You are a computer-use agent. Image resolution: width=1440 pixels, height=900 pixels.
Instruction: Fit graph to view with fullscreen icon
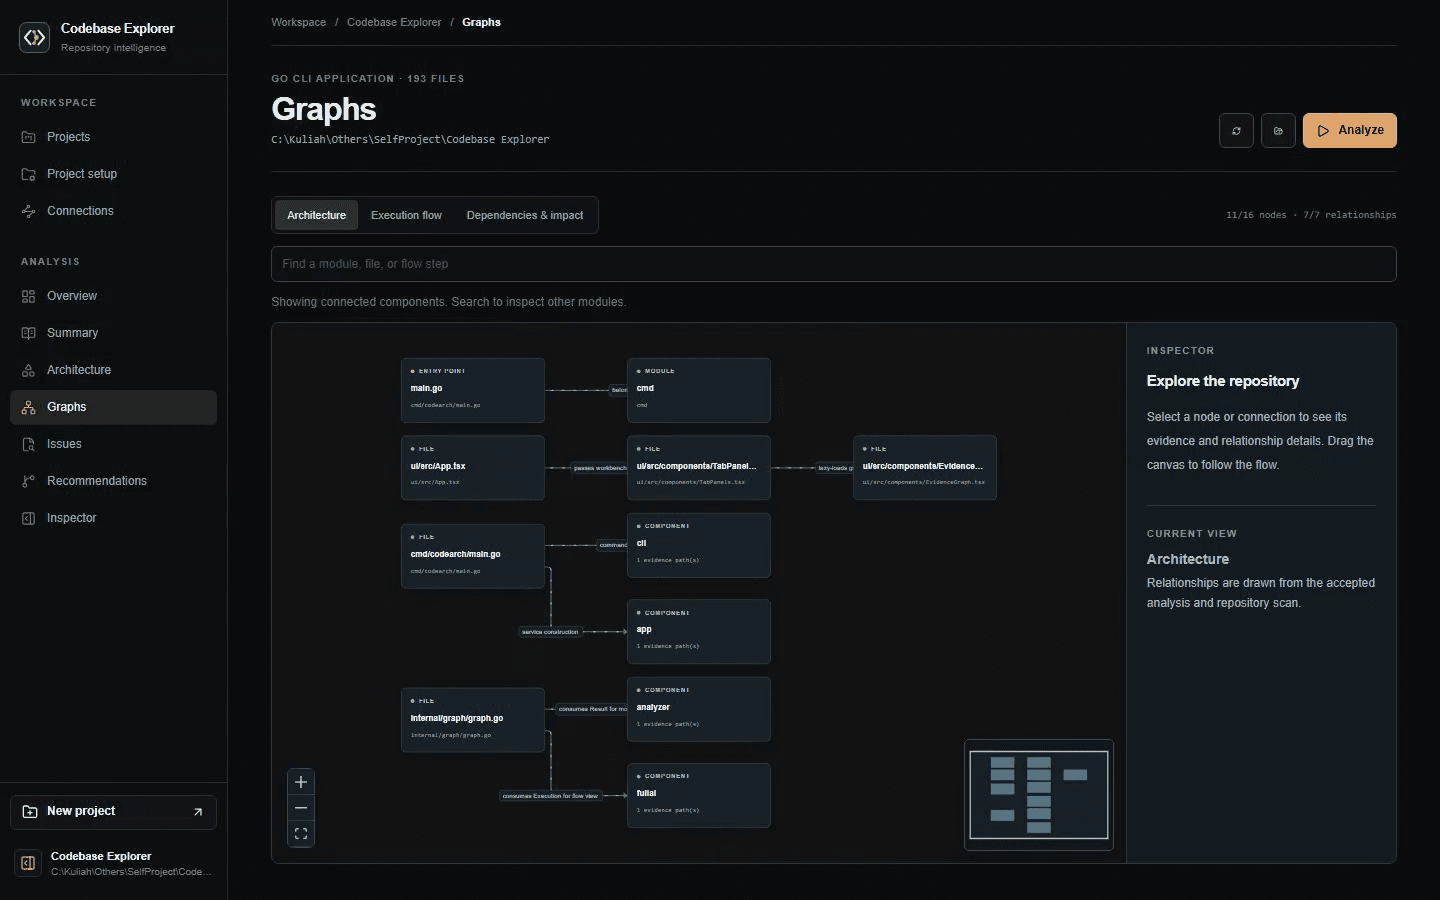tap(301, 834)
